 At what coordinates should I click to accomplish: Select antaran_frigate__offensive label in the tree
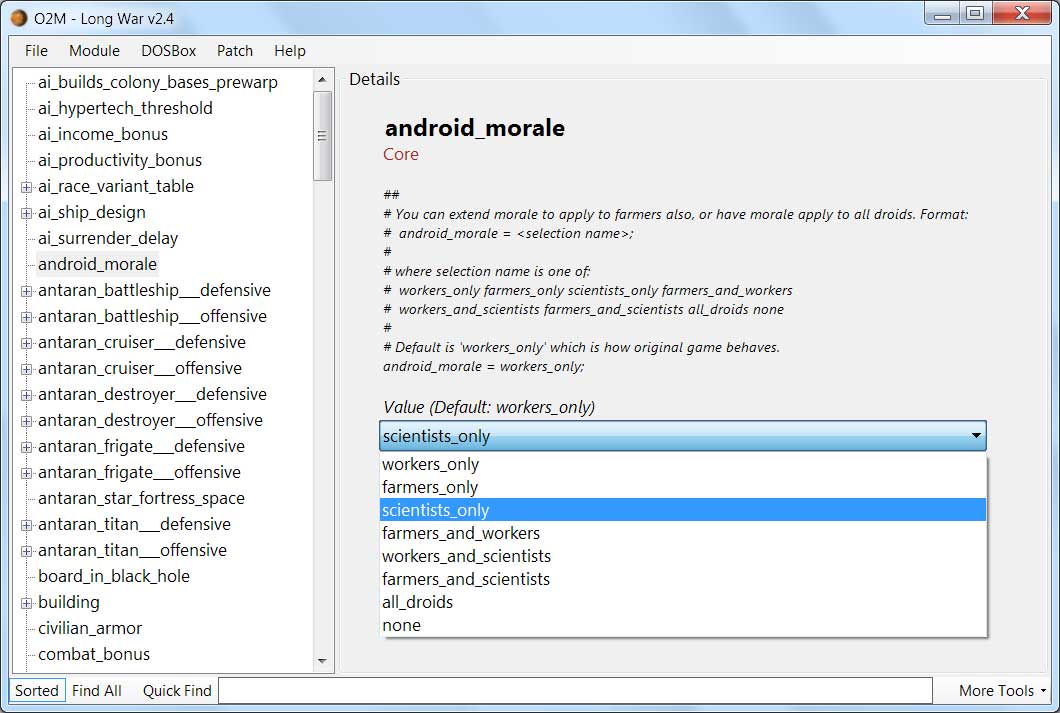pyautogui.click(x=139, y=472)
